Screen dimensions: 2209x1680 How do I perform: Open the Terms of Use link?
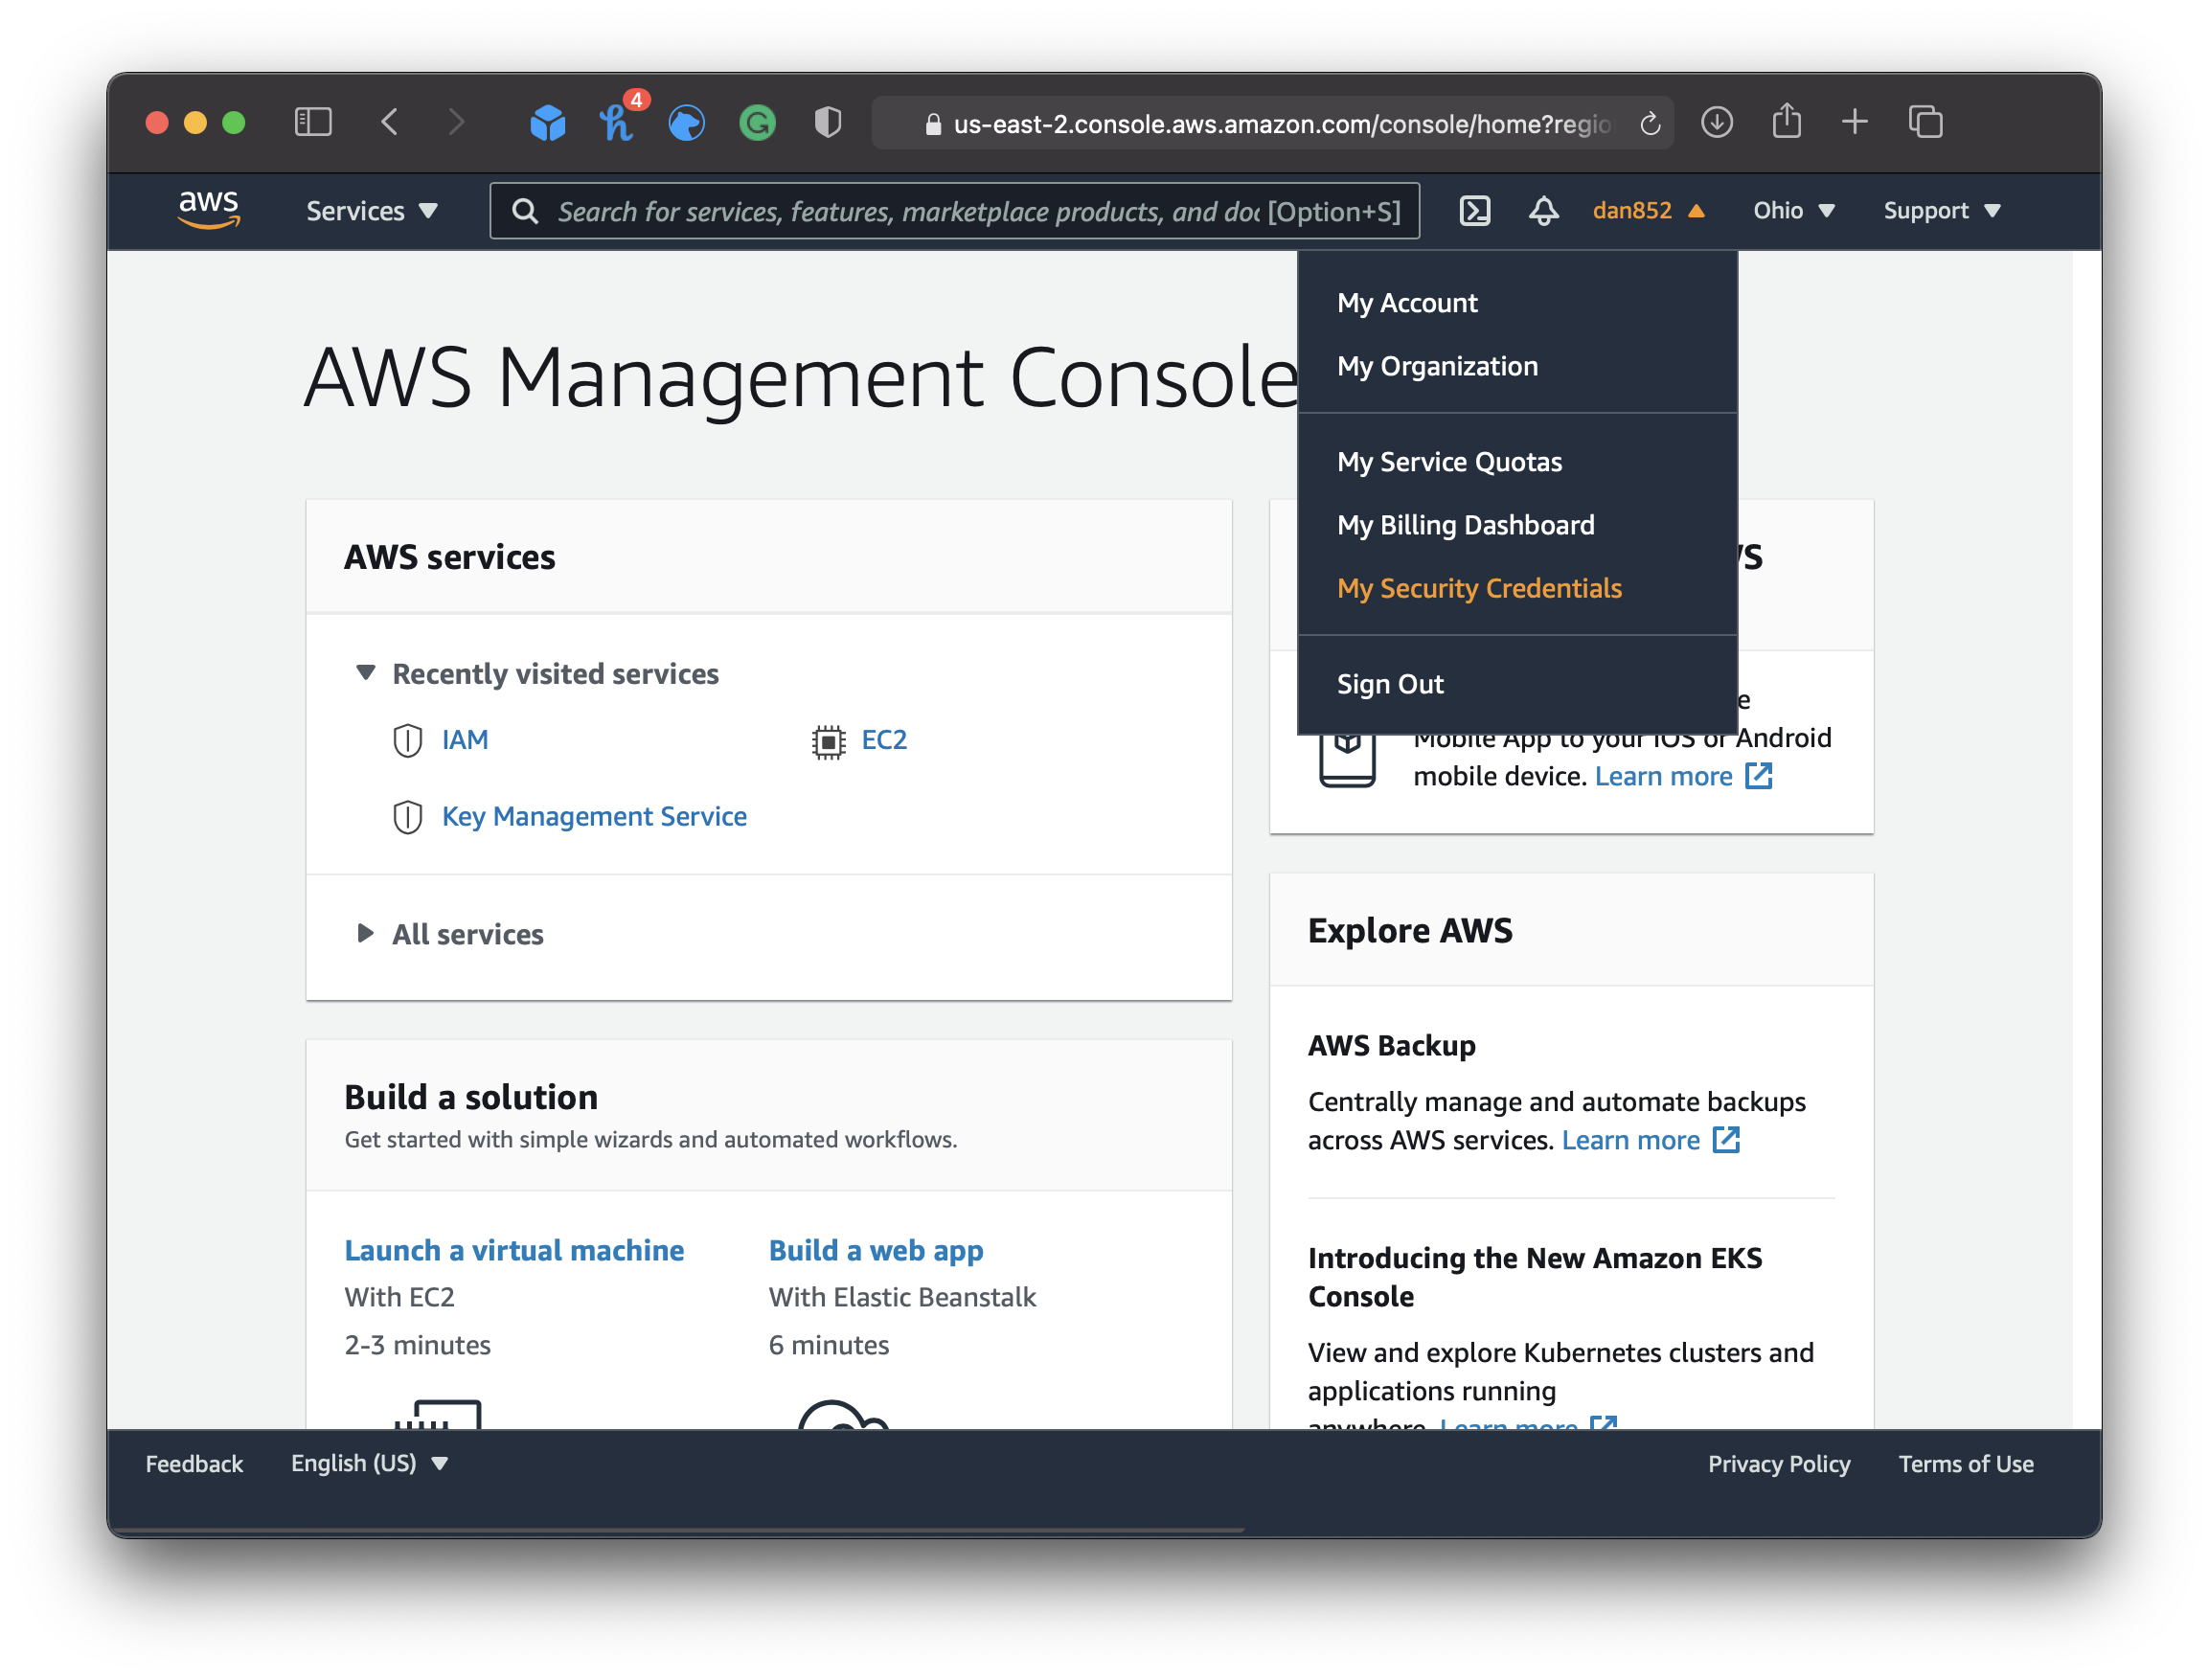click(1965, 1464)
